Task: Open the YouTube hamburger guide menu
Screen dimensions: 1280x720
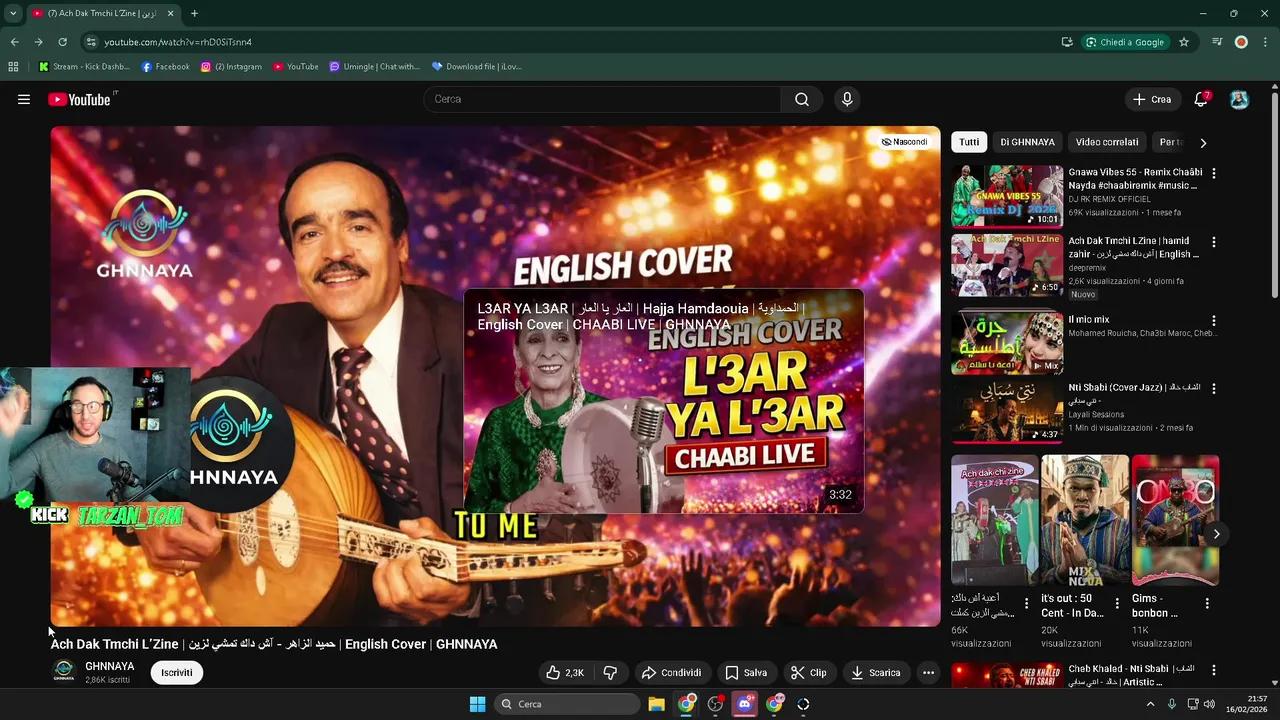Action: [24, 99]
